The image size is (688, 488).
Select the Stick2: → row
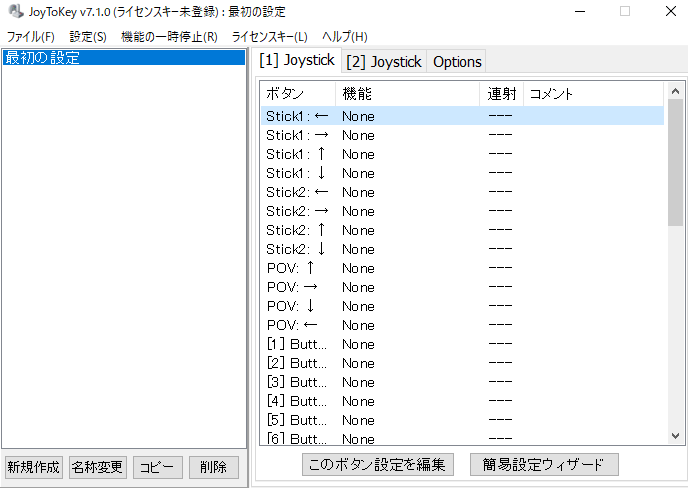coord(462,211)
